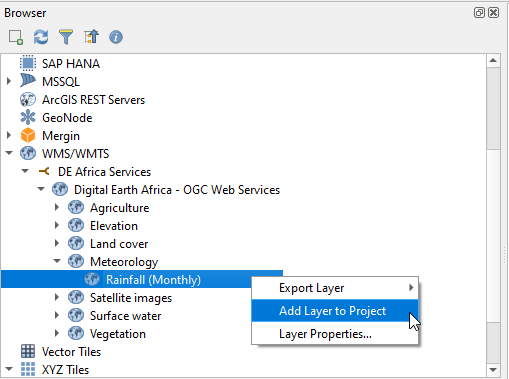Viewport: 509px width, 379px height.
Task: Undock the Browser panel
Action: [x=479, y=13]
